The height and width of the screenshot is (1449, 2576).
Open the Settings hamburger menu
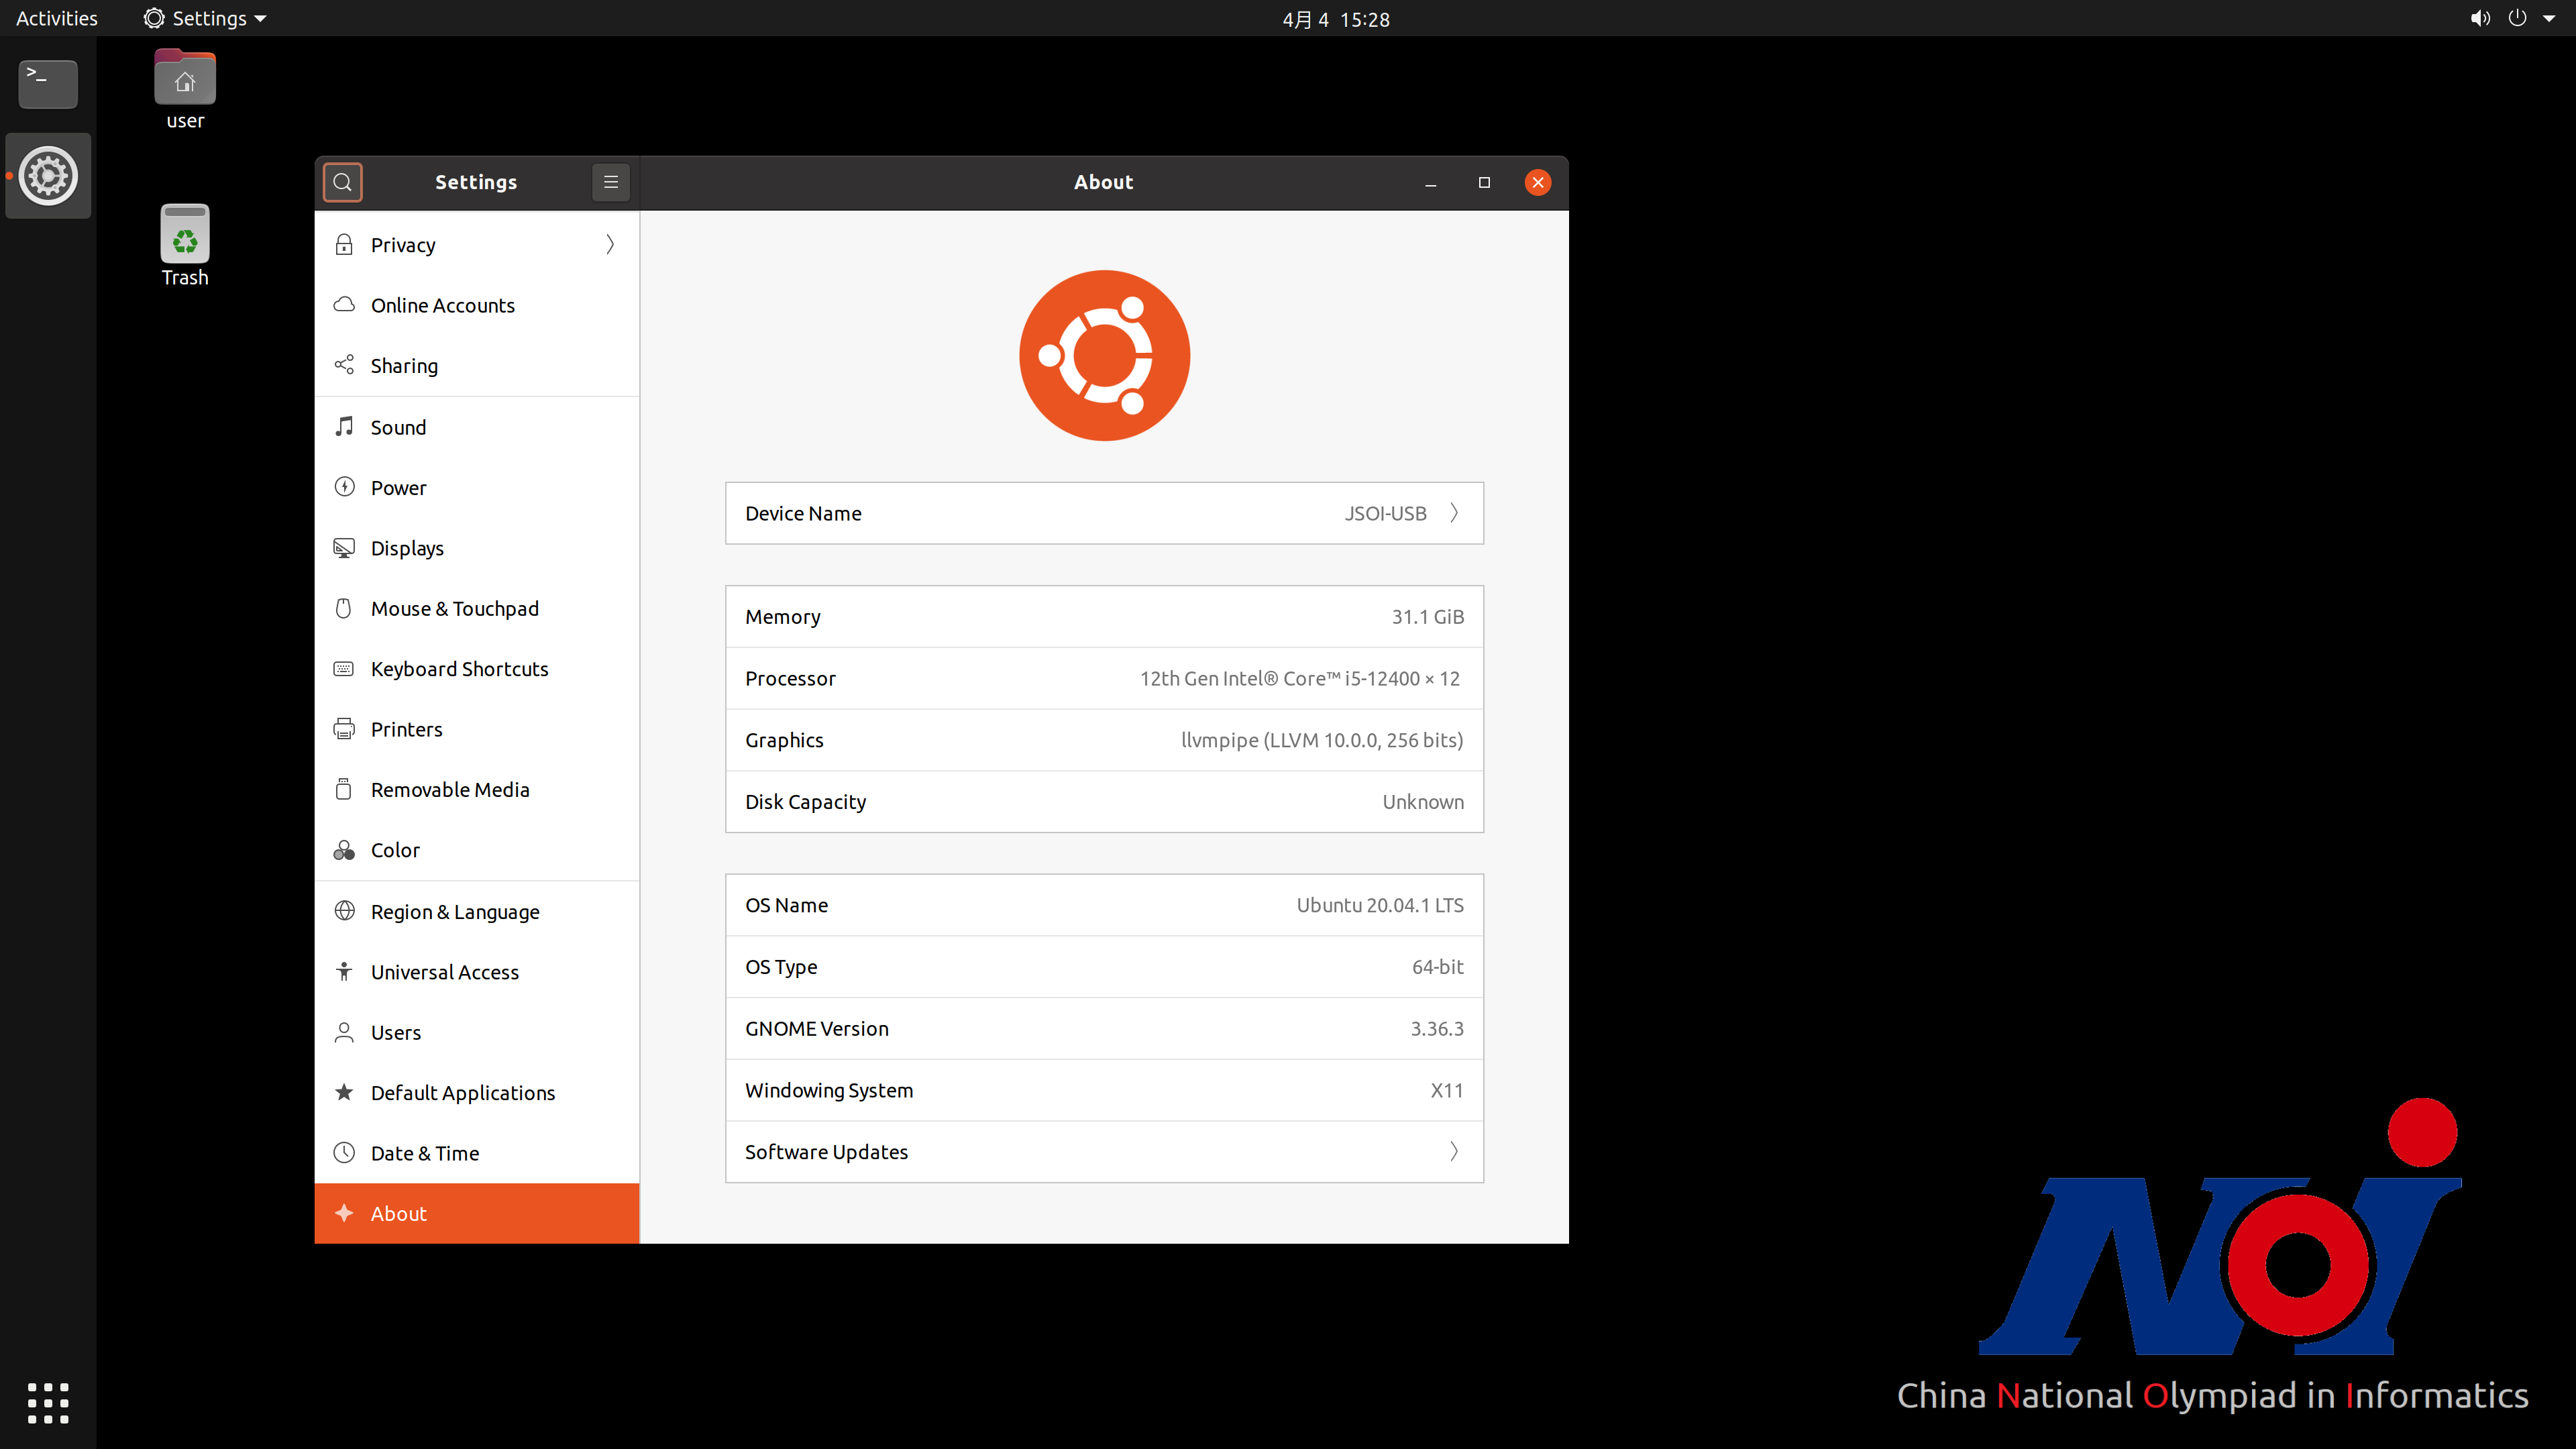pos(610,182)
